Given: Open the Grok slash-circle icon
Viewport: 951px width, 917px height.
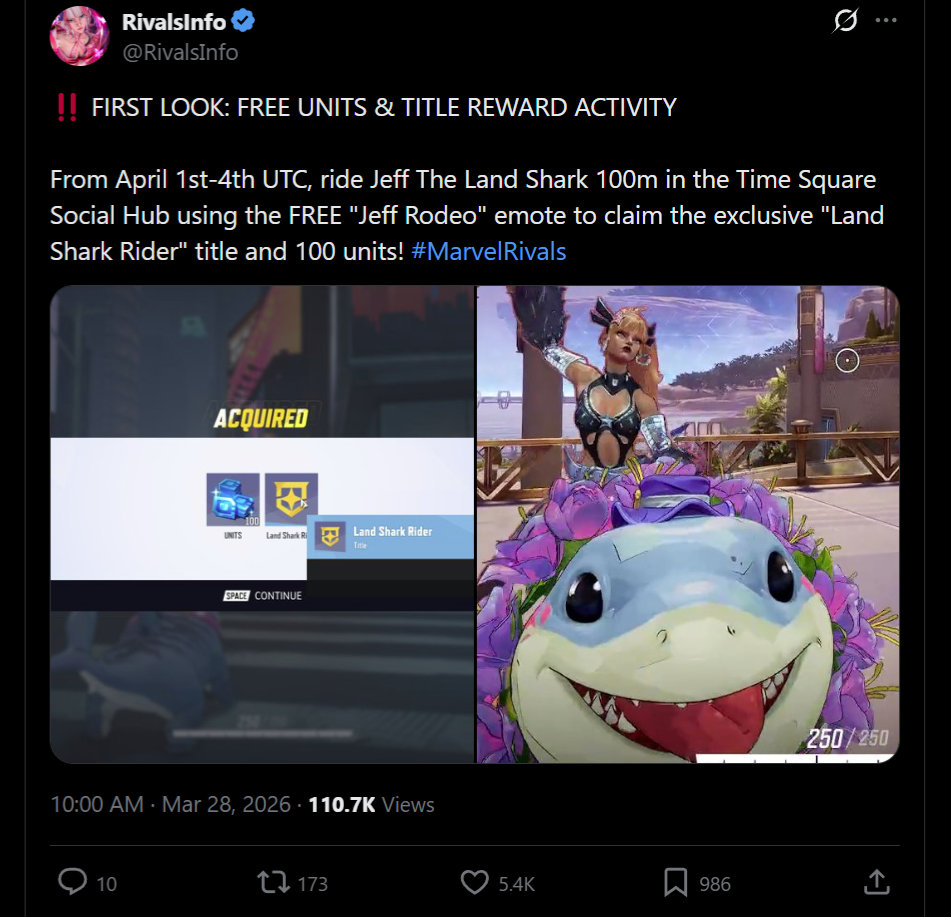Looking at the screenshot, I should (845, 21).
